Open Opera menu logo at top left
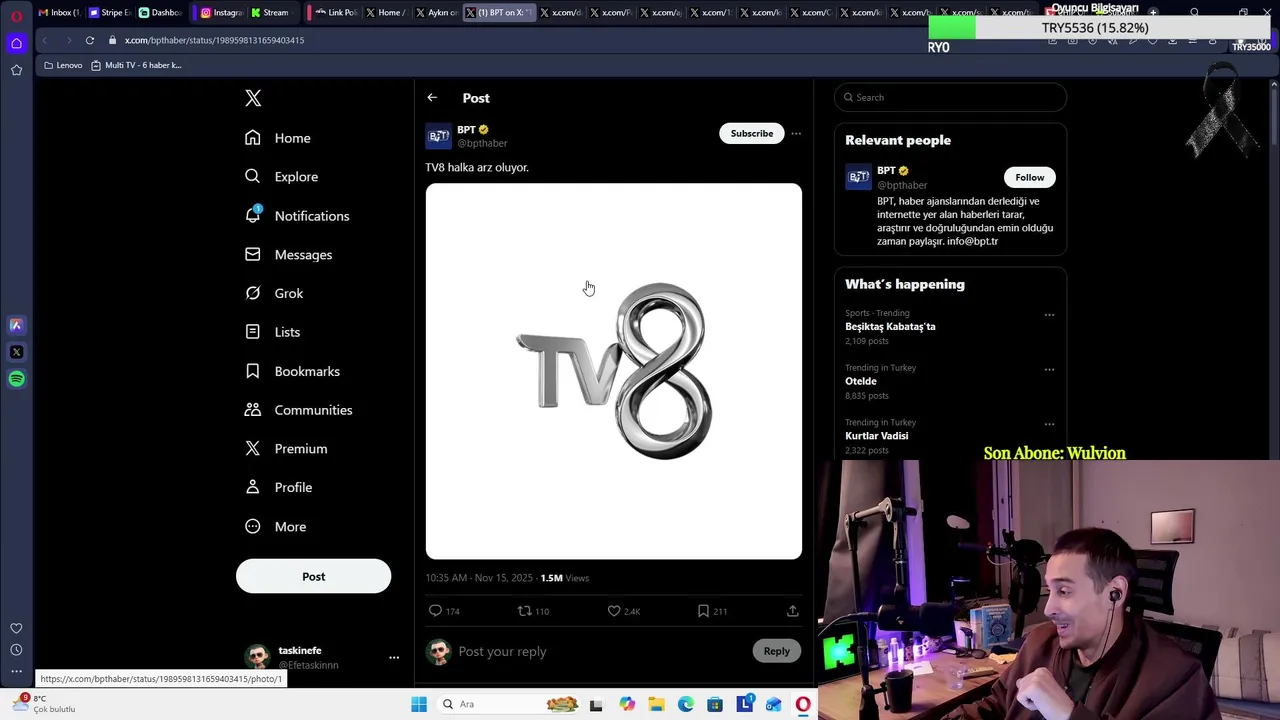 click(x=16, y=15)
